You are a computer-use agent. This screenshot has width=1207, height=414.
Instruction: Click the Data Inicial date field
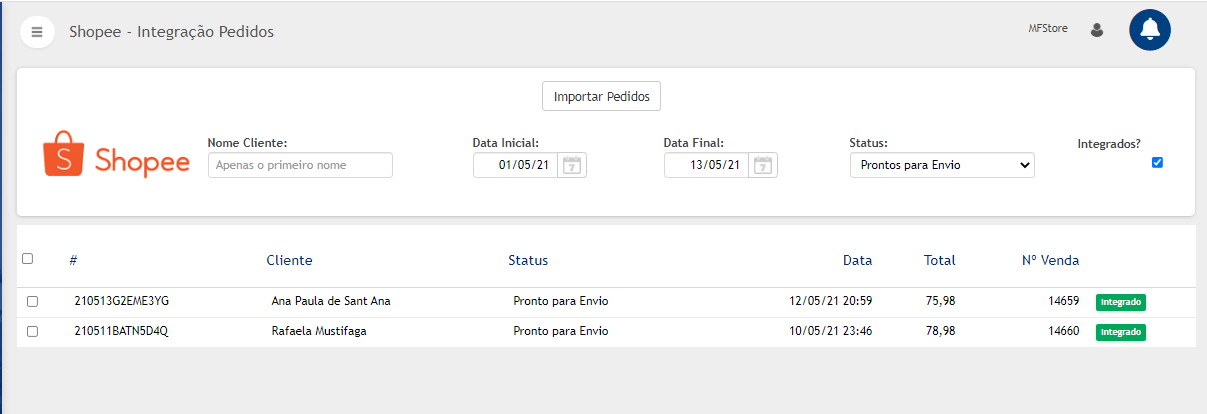pos(517,165)
